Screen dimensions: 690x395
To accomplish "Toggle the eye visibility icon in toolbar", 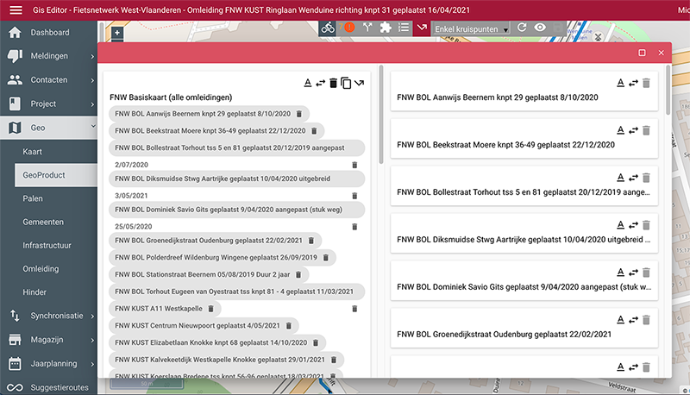I will coord(540,28).
